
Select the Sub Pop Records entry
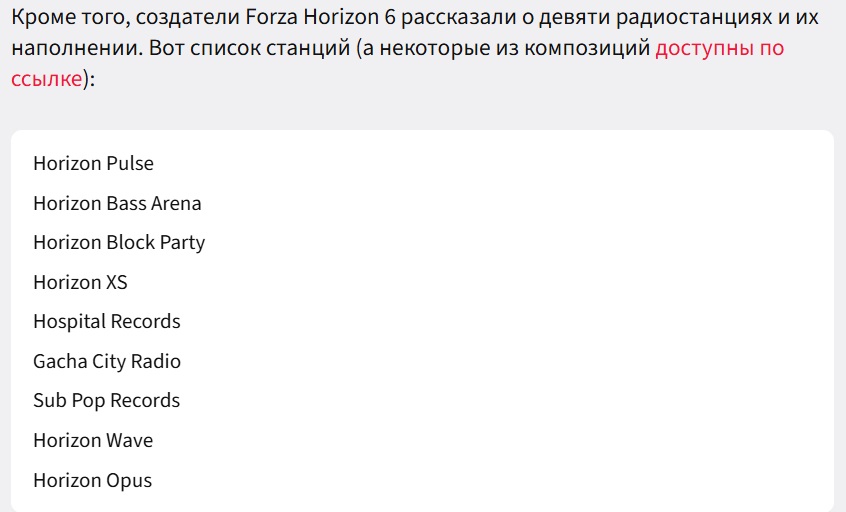[107, 401]
